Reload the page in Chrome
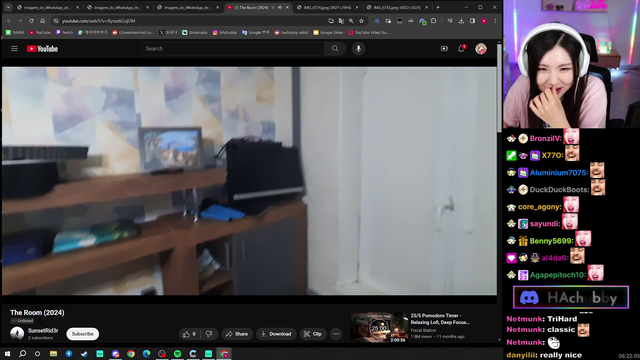Image resolution: width=640 pixels, height=360 pixels. pos(31,21)
